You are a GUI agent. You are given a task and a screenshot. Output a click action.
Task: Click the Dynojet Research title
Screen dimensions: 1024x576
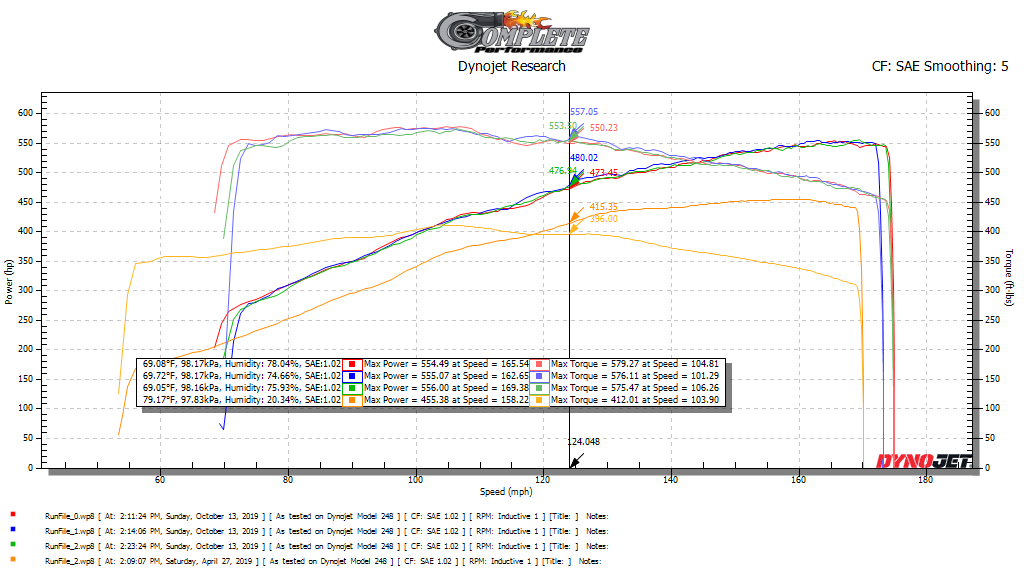511,66
